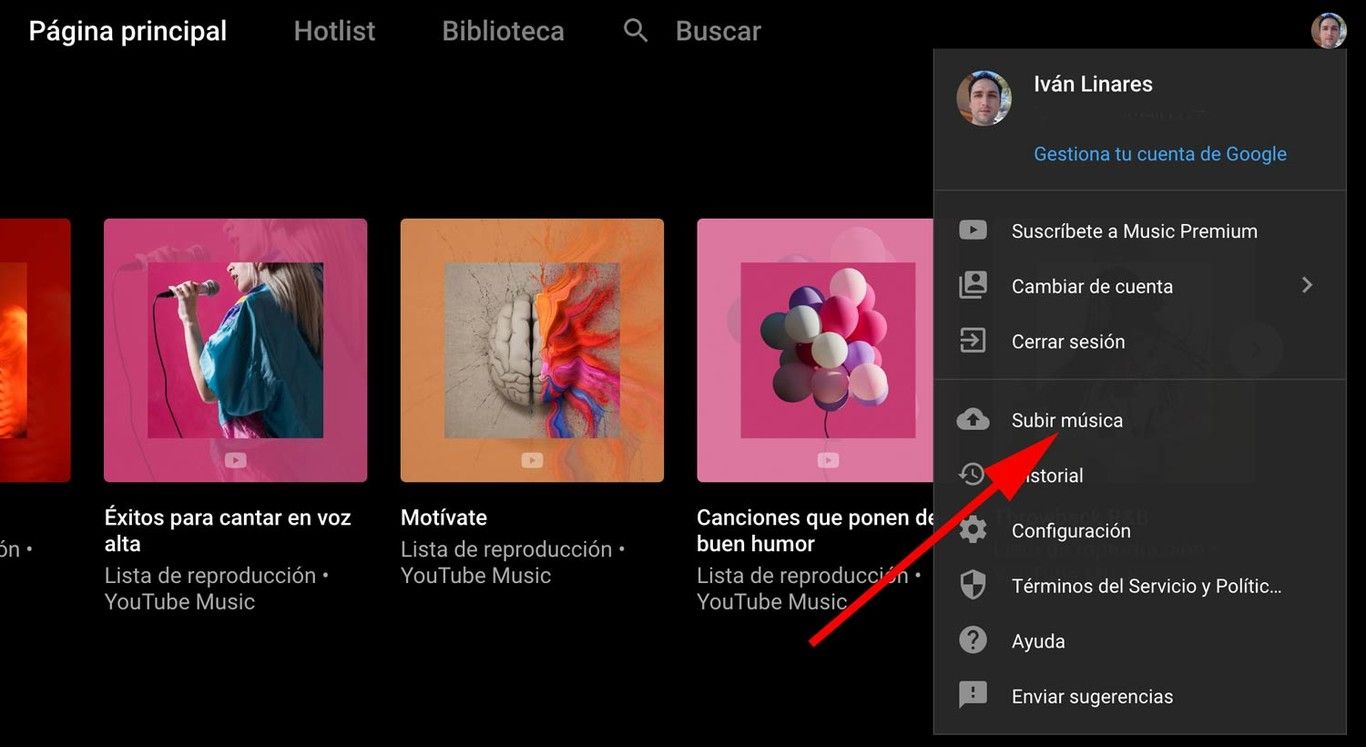Click YouTube logo on singer cover
This screenshot has height=747, width=1366.
pos(235,460)
